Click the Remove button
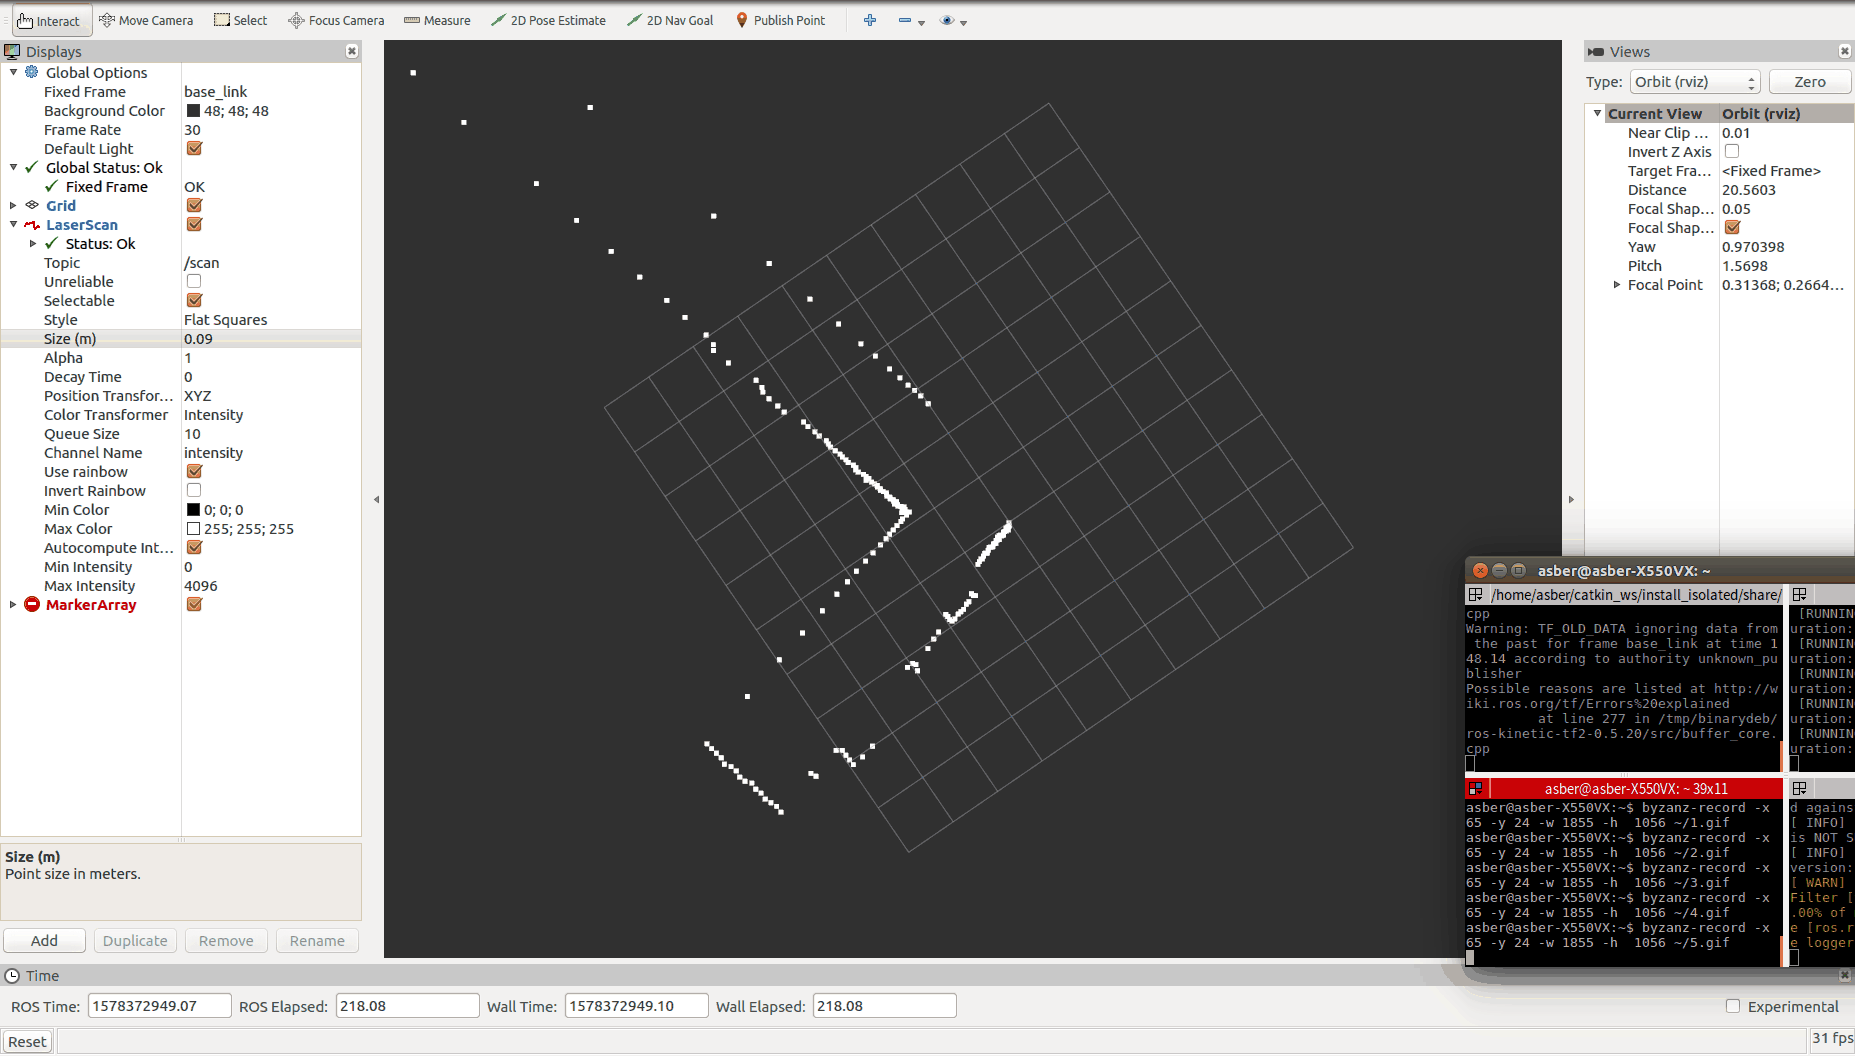Screen dimensions: 1855x1056 click(226, 940)
